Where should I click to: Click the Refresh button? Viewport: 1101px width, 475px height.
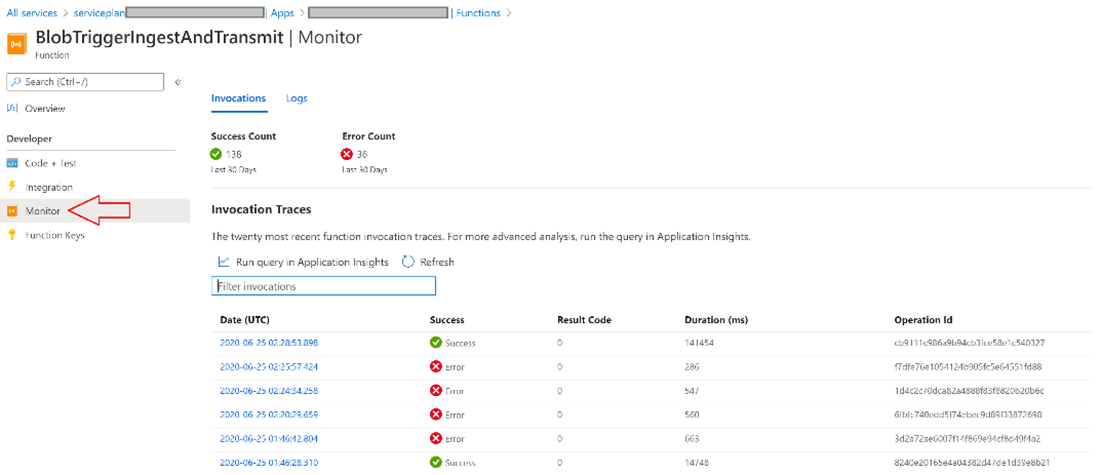[x=428, y=262]
